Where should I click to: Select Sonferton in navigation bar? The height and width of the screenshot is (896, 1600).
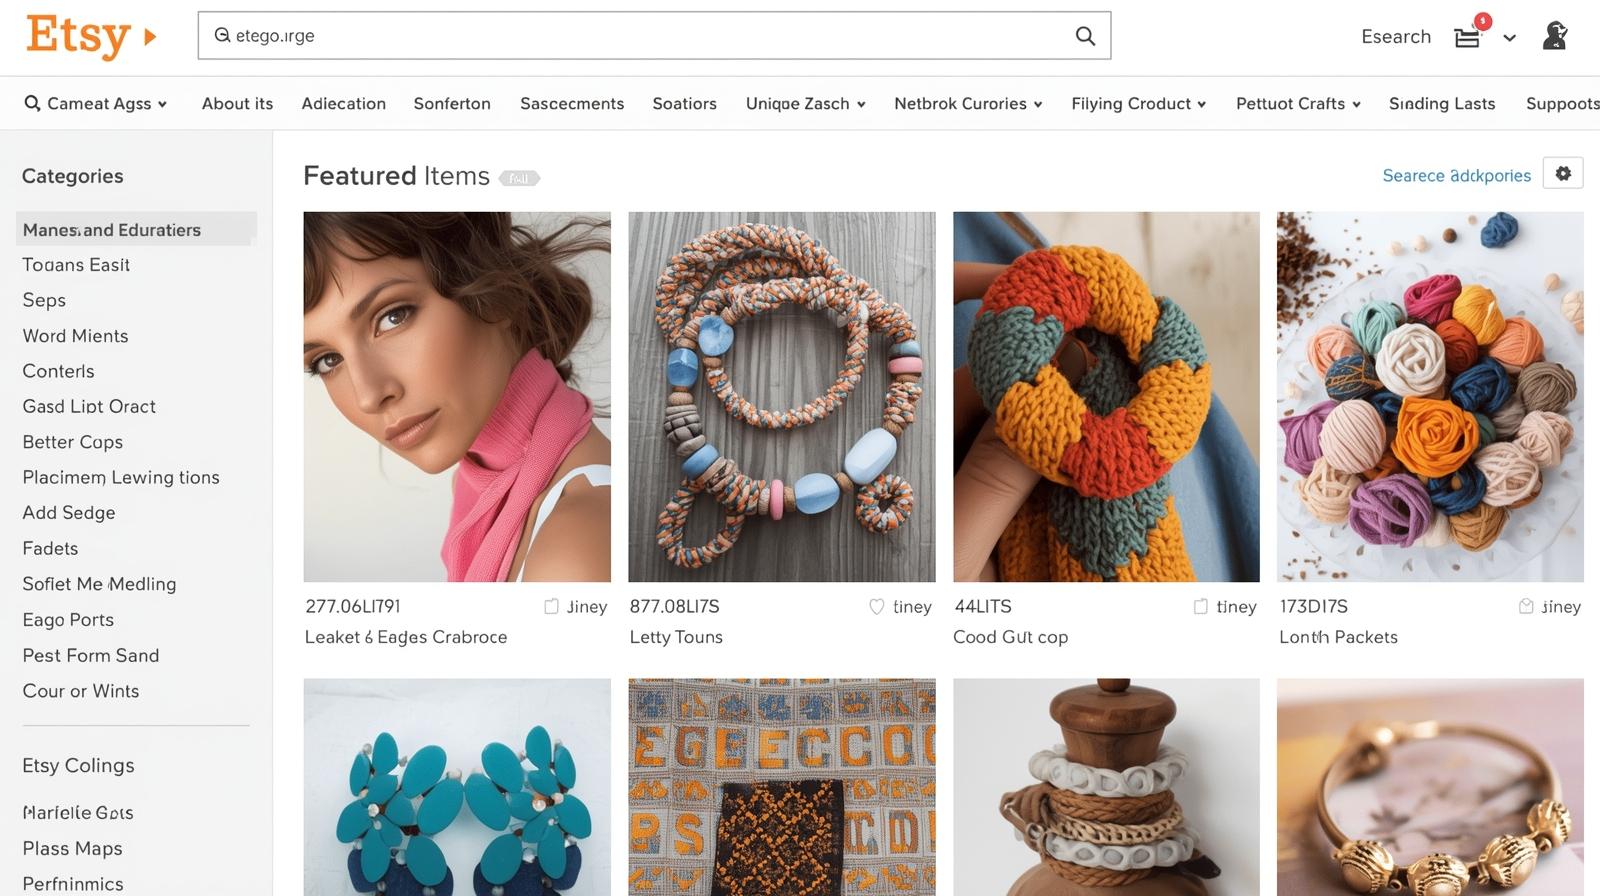[452, 103]
